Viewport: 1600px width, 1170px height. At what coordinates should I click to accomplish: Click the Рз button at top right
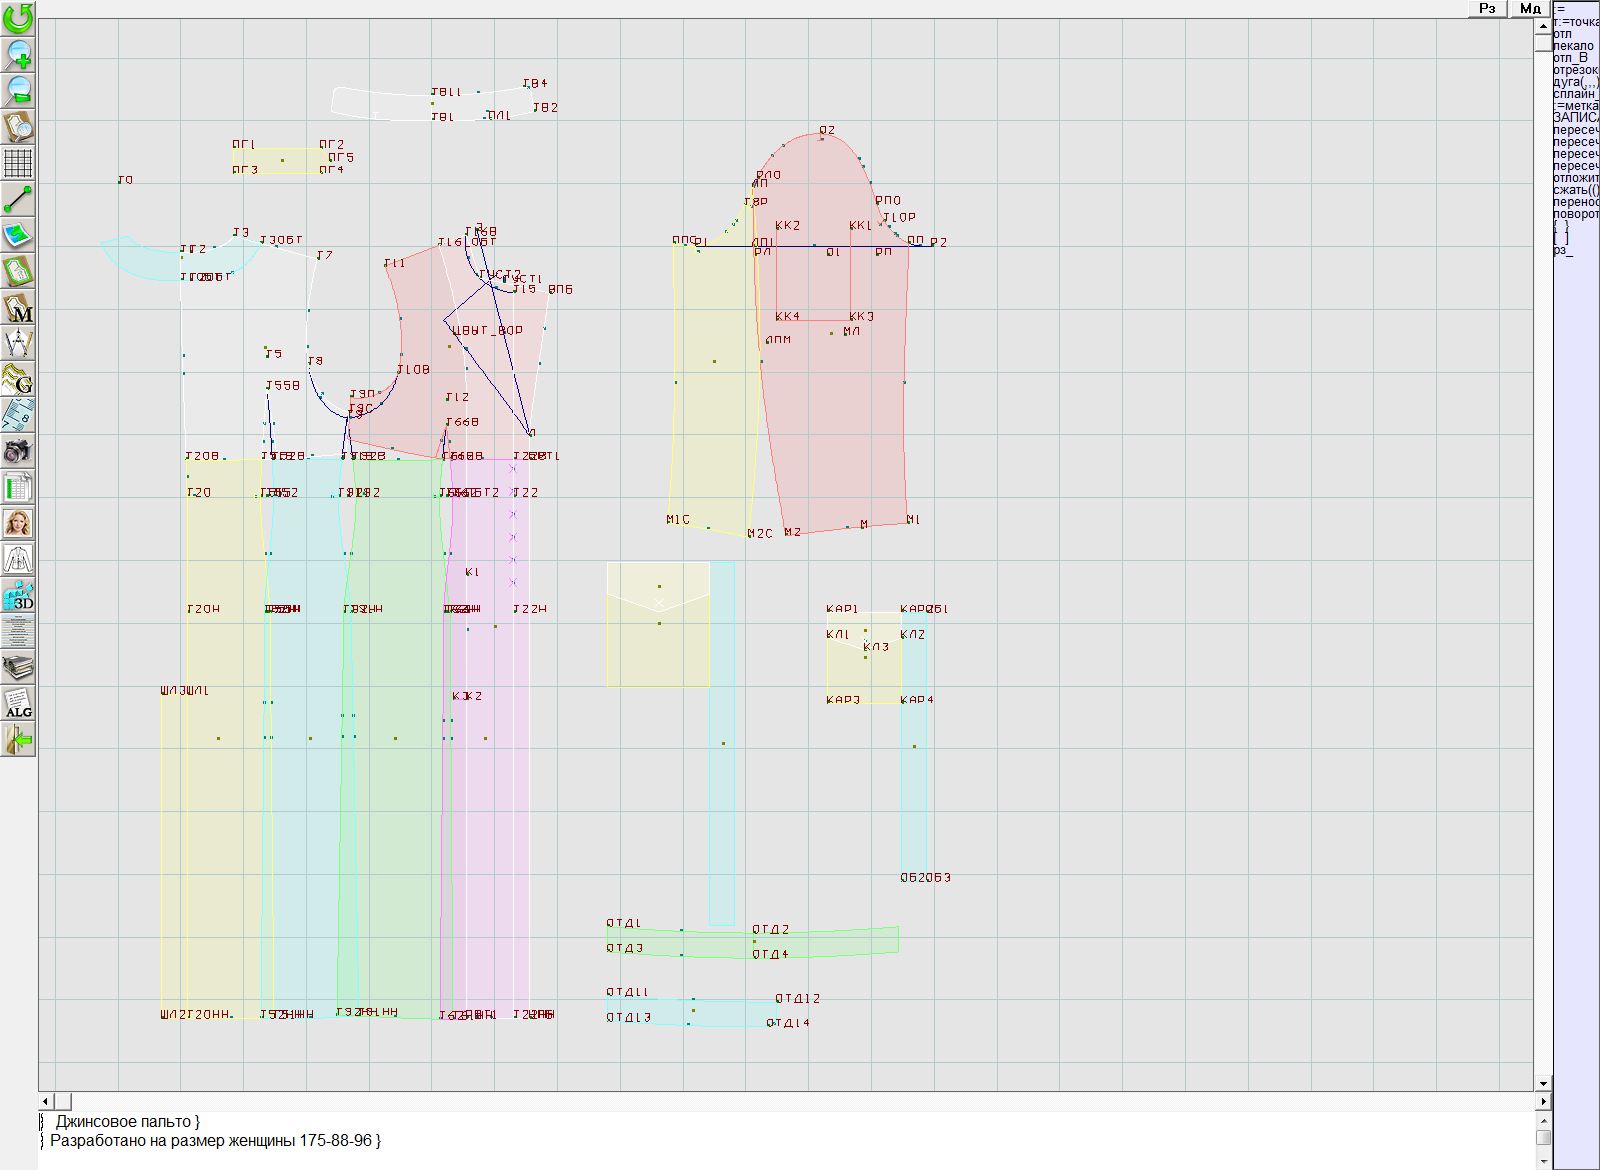[x=1487, y=8]
